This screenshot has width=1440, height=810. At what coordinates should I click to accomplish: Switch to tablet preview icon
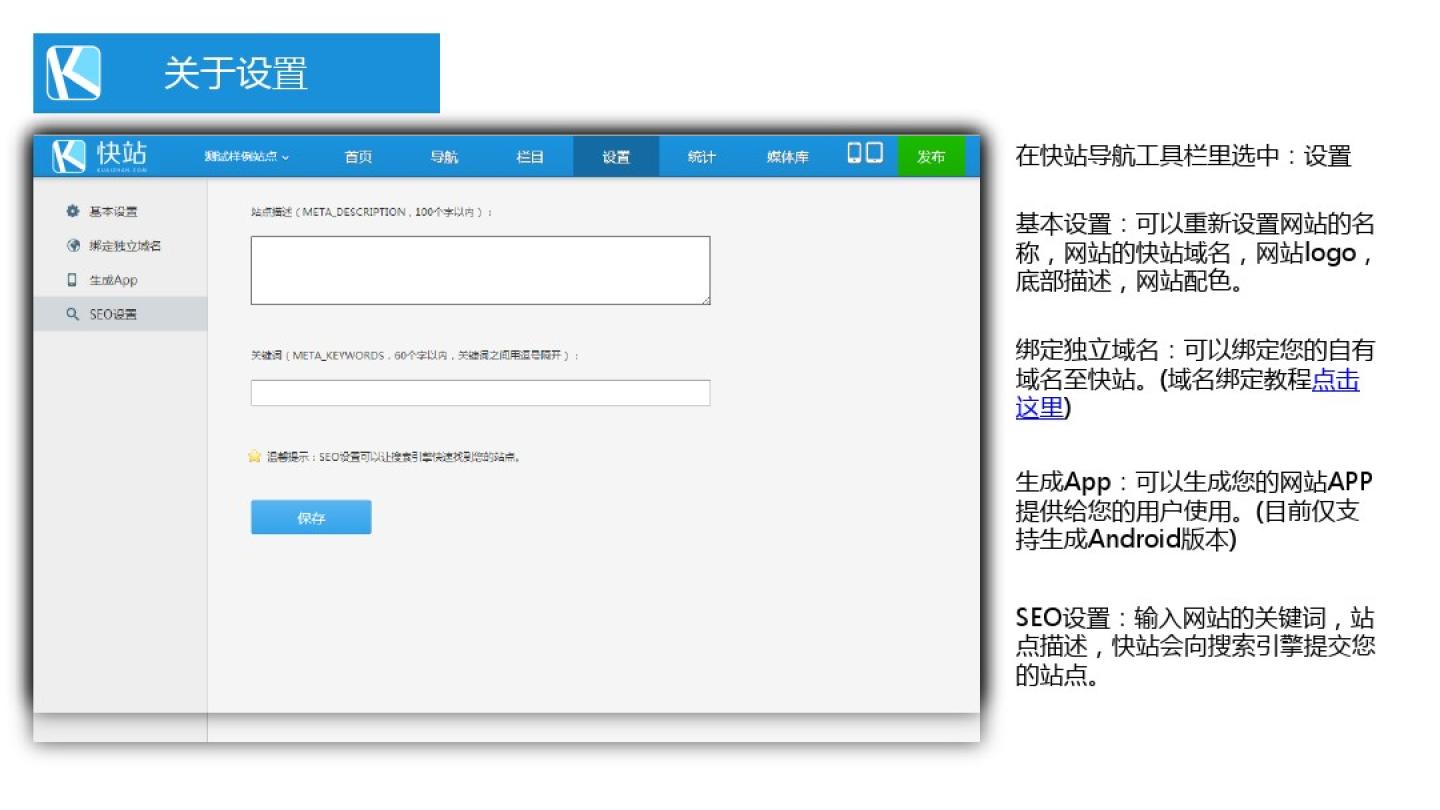click(x=875, y=153)
